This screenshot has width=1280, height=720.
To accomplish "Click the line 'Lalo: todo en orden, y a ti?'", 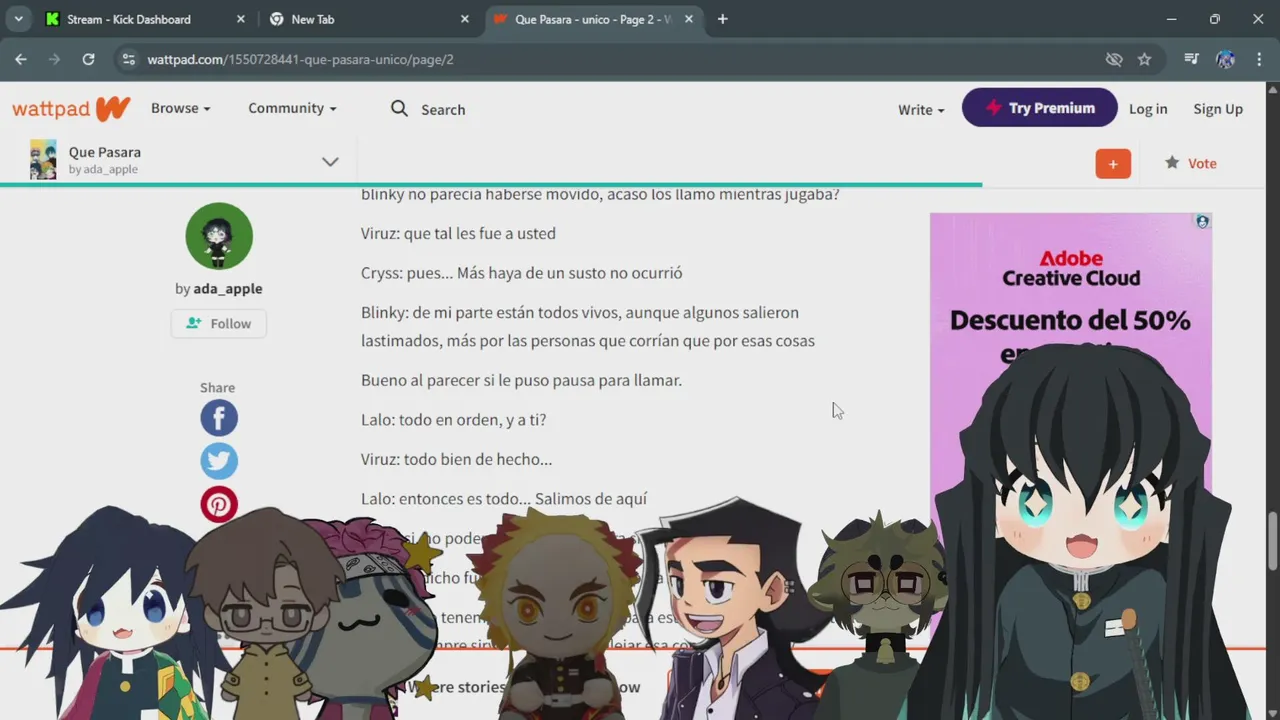I will coord(453,420).
